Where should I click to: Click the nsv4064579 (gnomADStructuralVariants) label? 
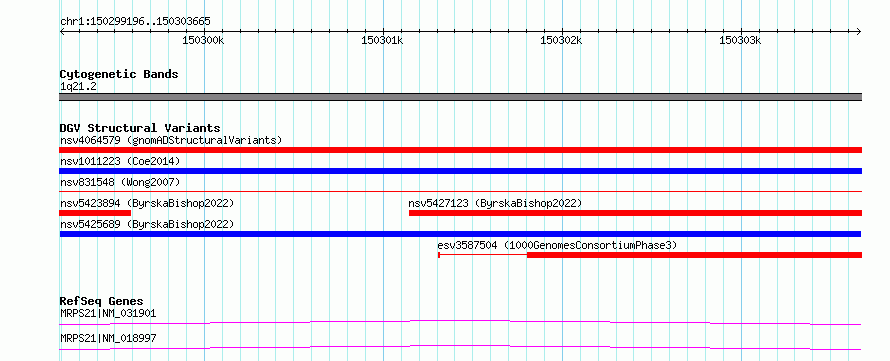coord(171,140)
